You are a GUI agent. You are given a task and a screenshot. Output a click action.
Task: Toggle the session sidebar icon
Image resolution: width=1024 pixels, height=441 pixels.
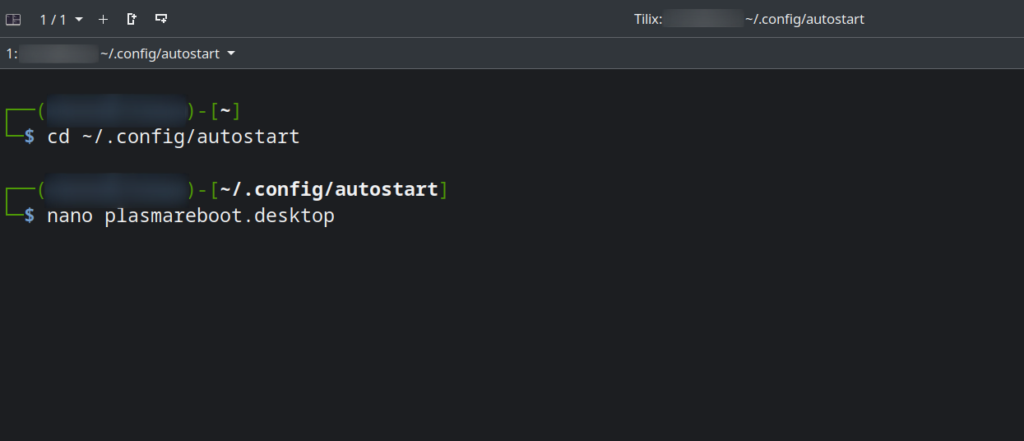click(x=13, y=20)
